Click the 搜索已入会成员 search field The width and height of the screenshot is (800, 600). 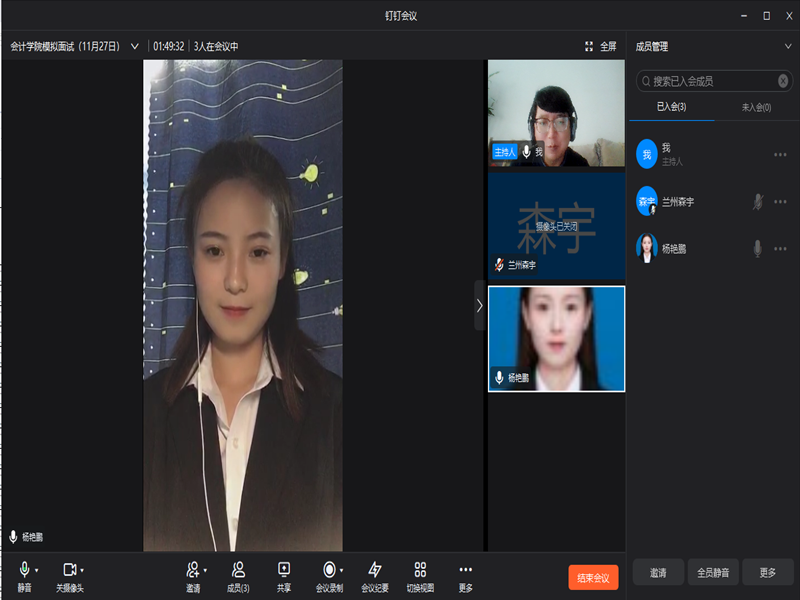pos(712,81)
